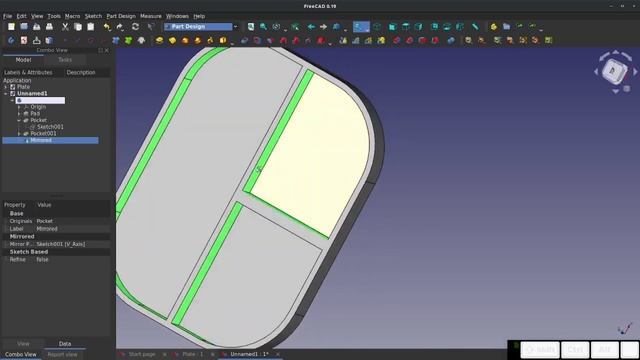
Task: Click the Redo arrow icon
Action: (x=120, y=27)
